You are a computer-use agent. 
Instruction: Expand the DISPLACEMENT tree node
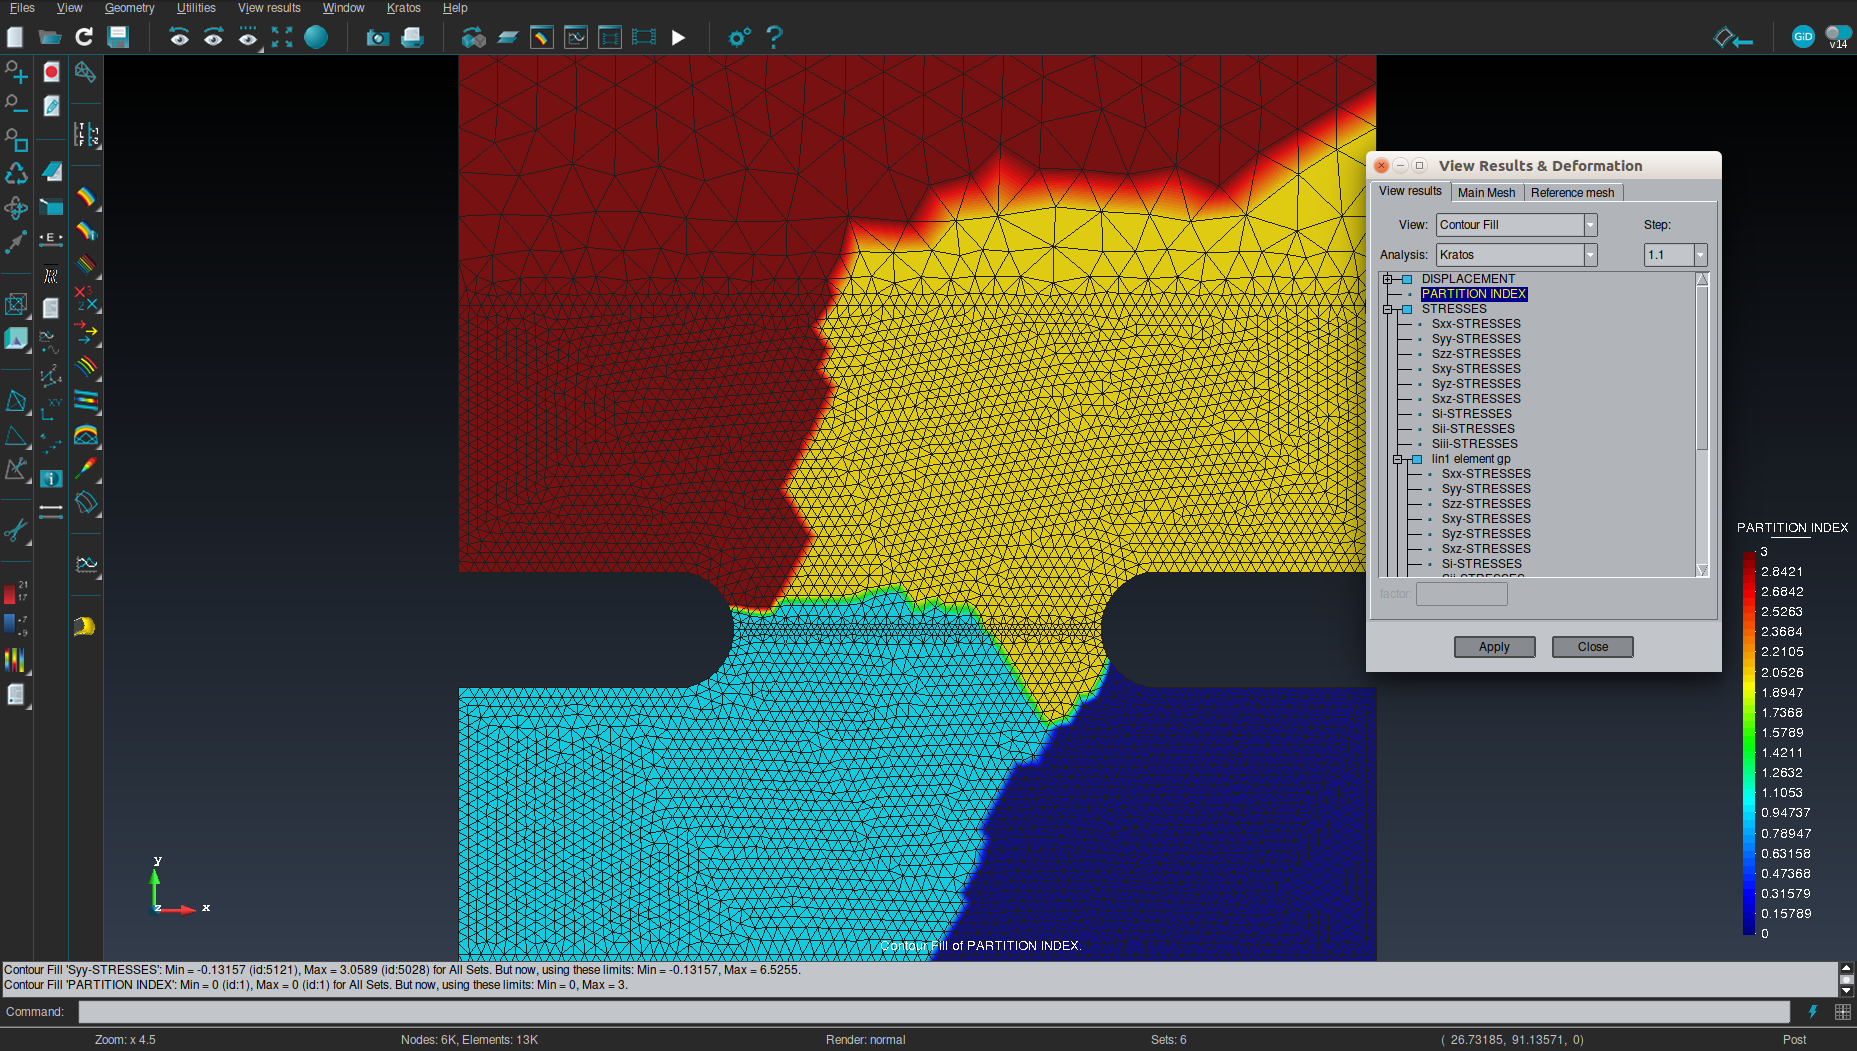tap(1388, 279)
